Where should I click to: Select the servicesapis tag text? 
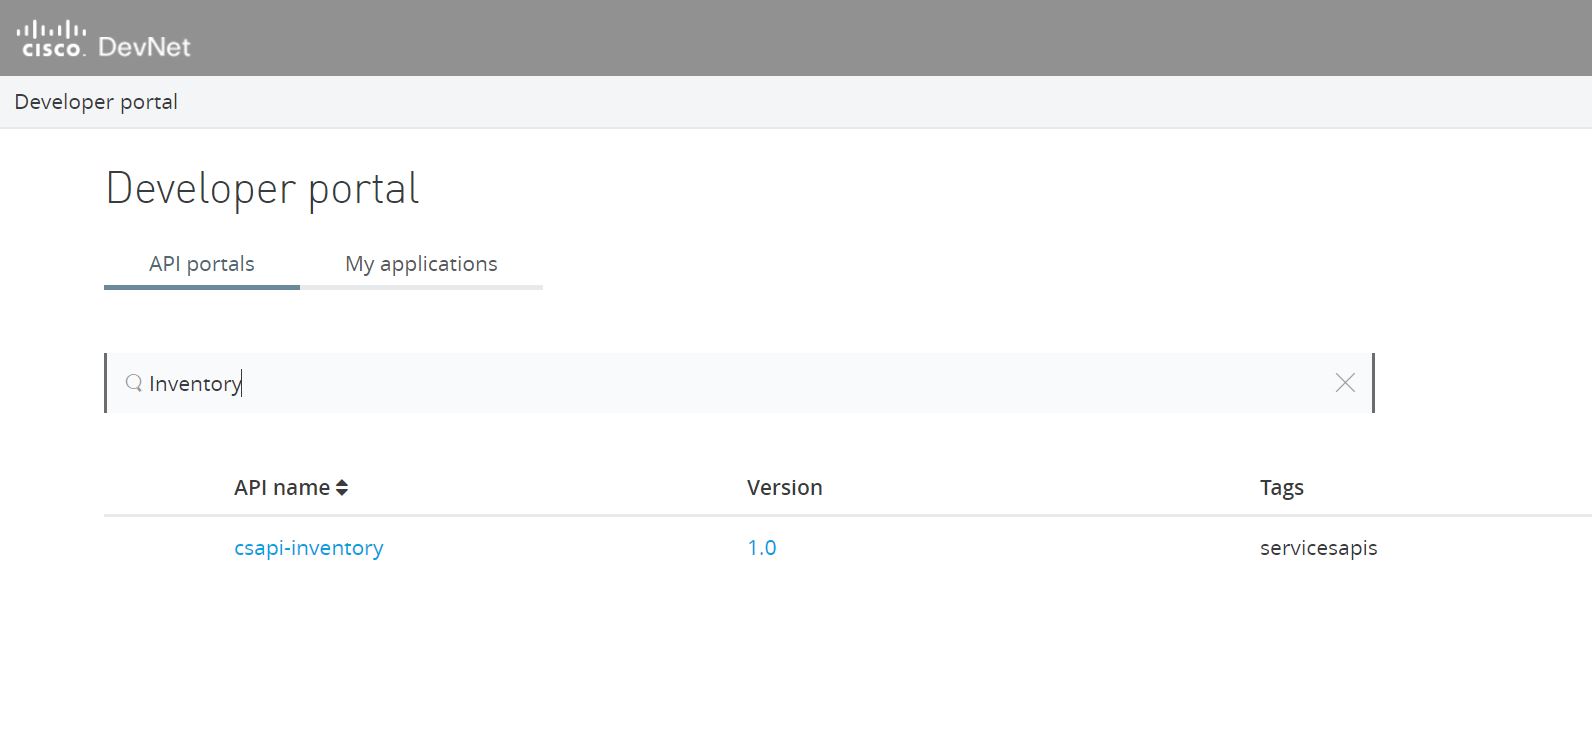(1319, 548)
